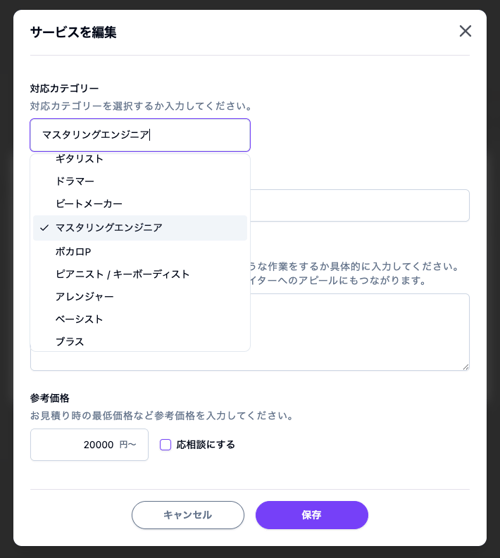Choose ボカロP from the category list
Image resolution: width=500 pixels, height=558 pixels.
point(140,252)
